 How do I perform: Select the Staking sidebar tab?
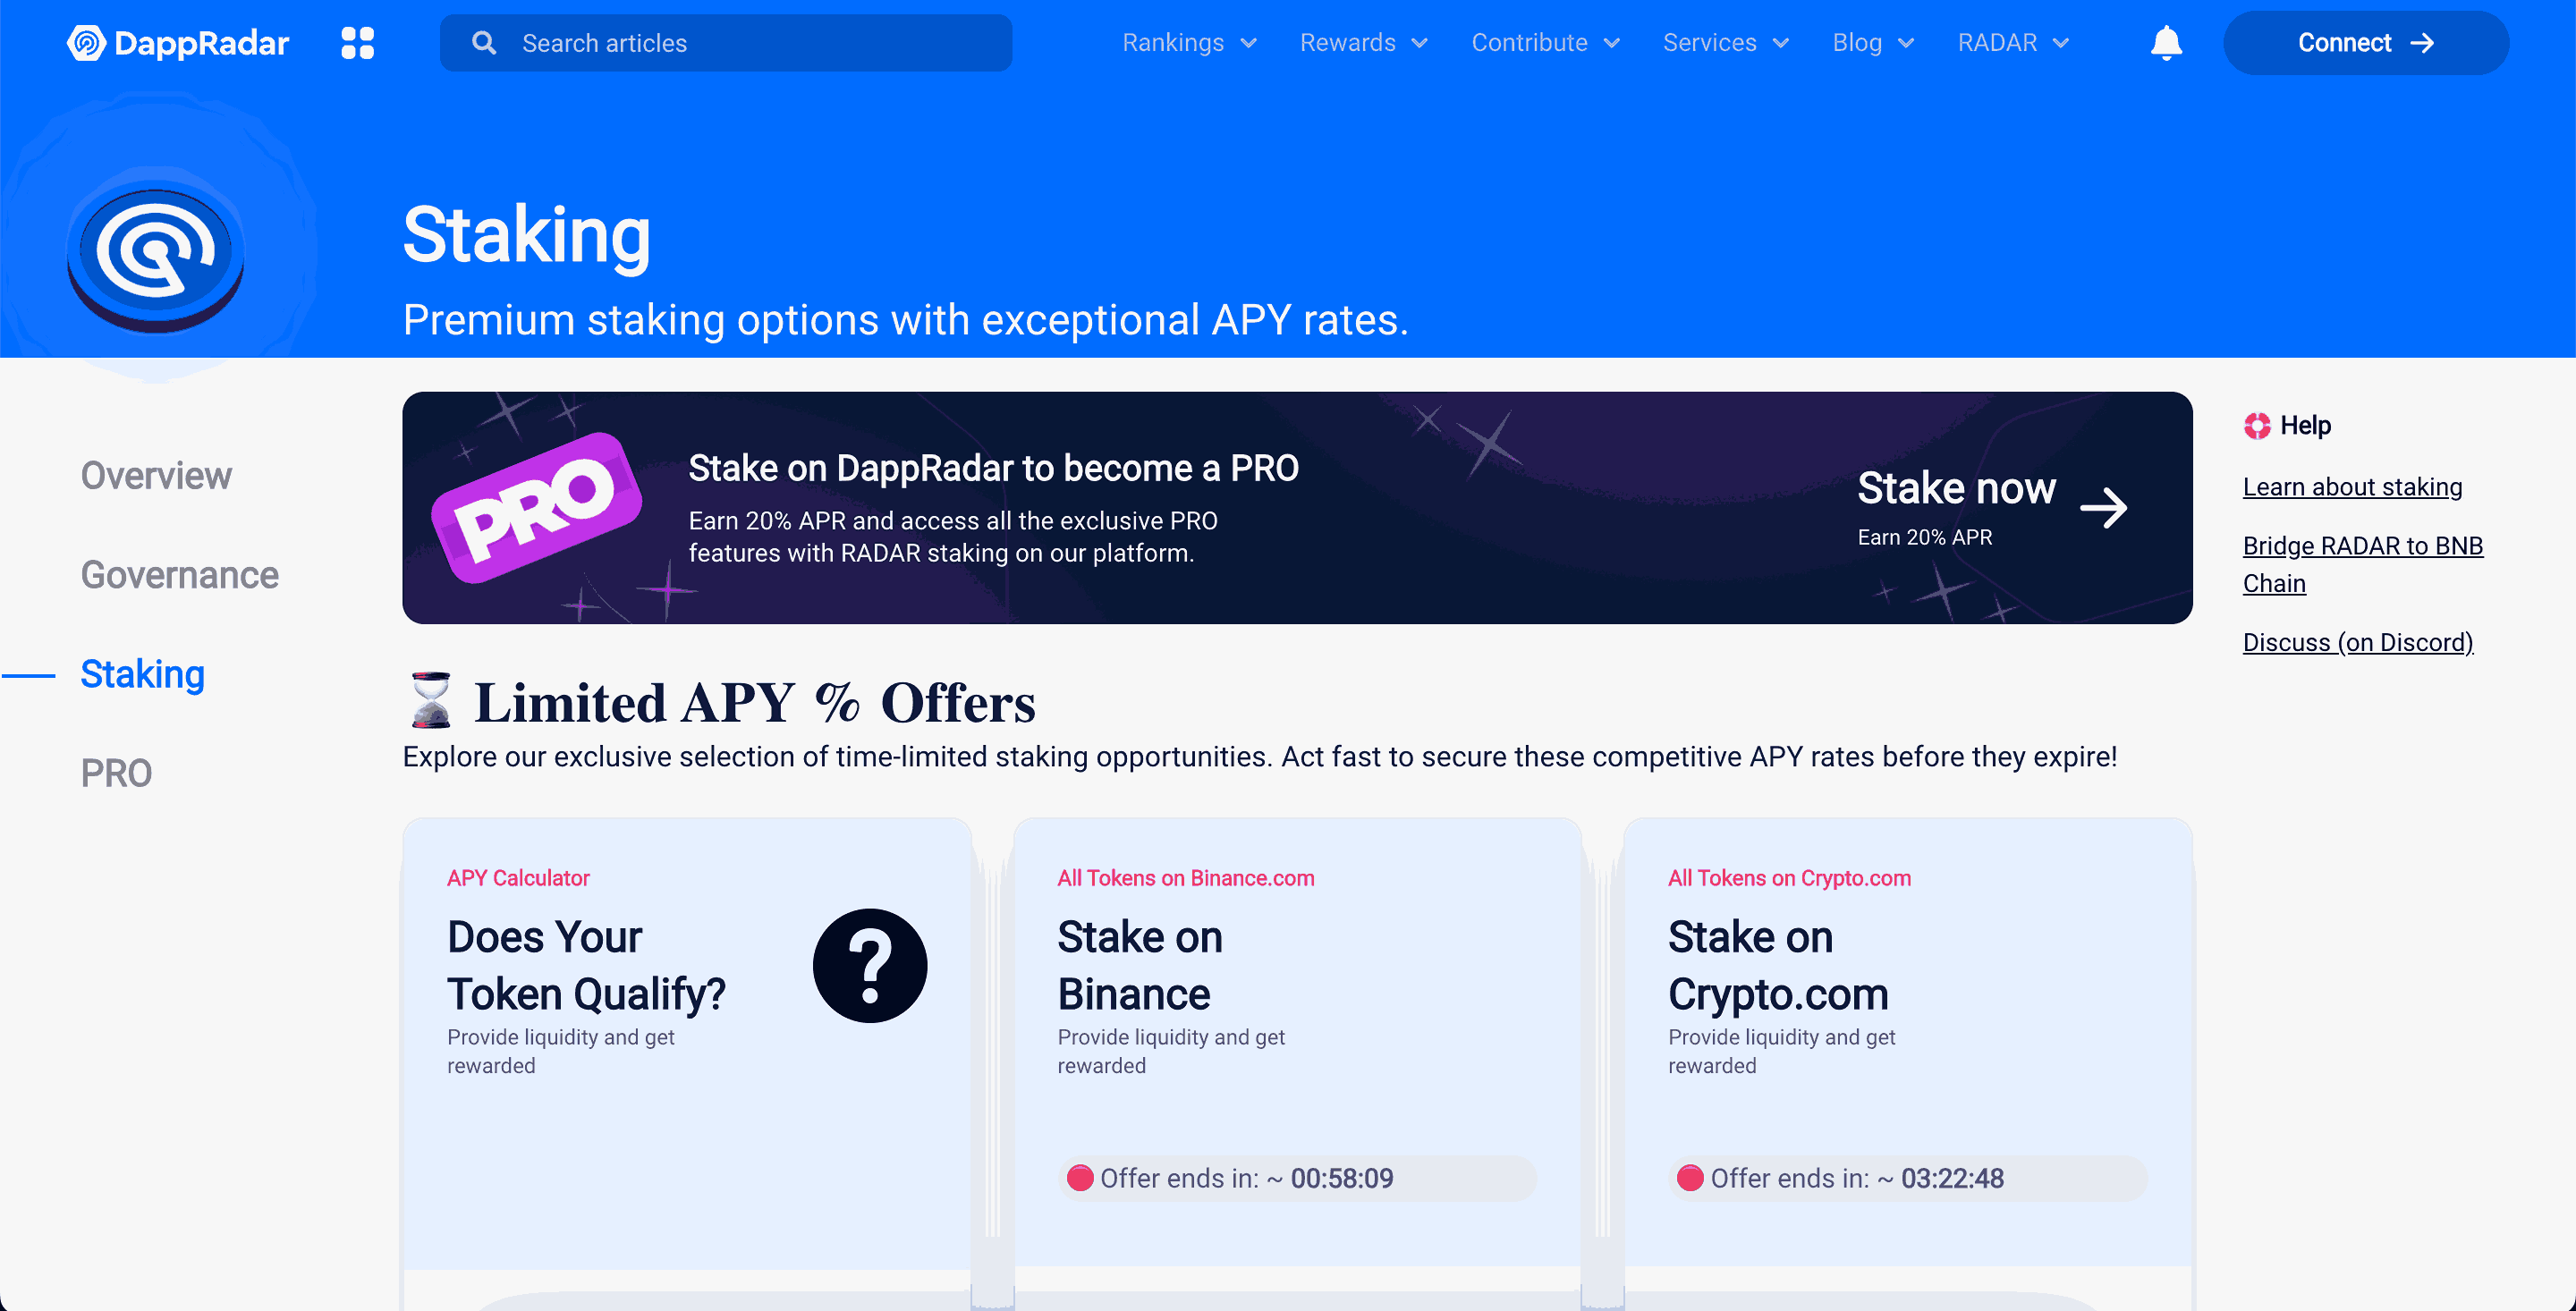143,674
